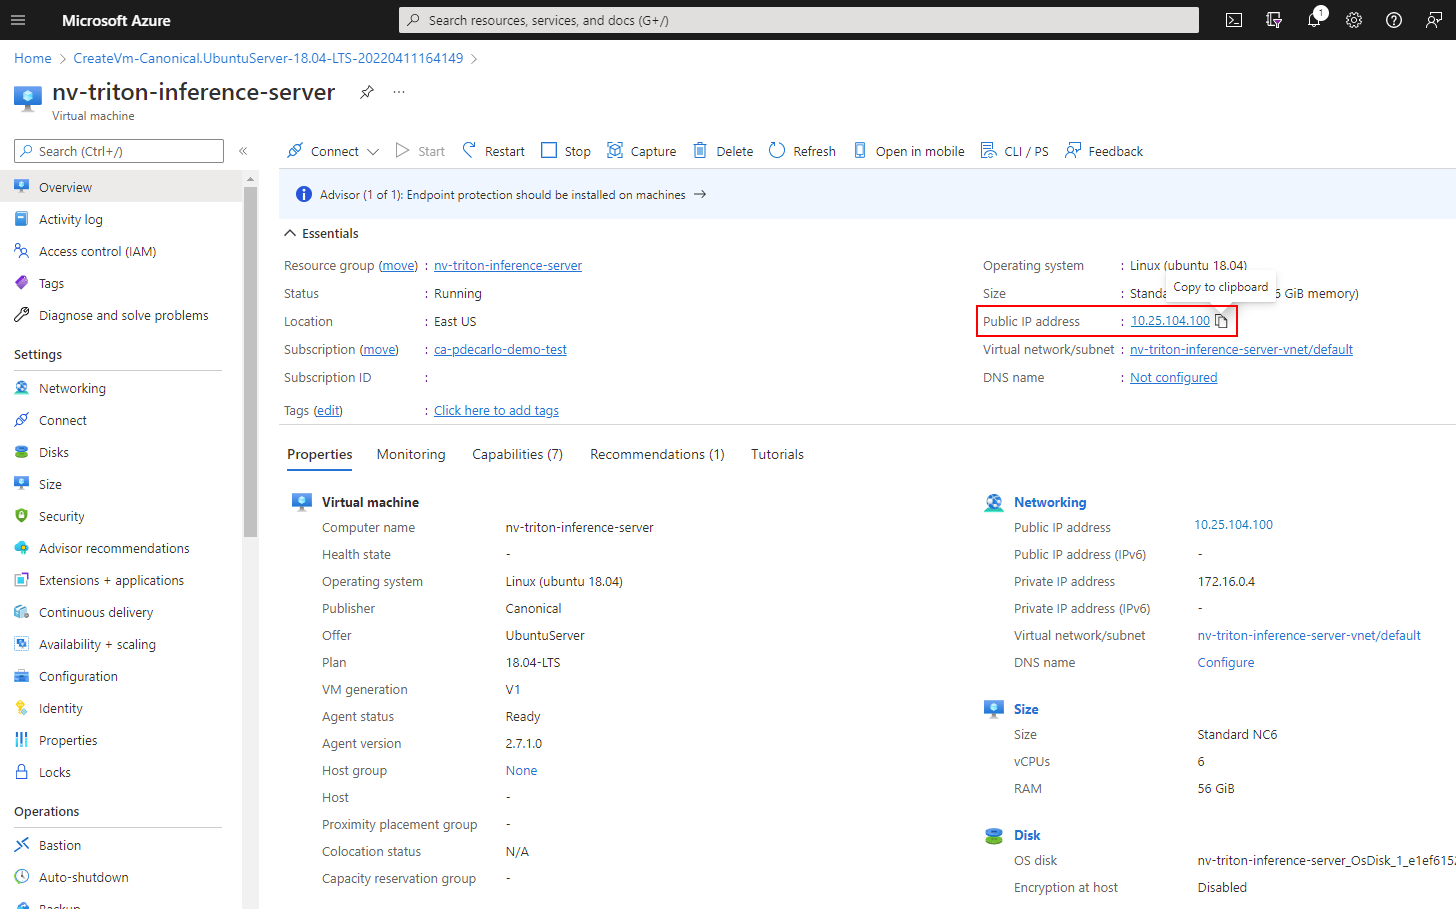Image resolution: width=1456 pixels, height=909 pixels.
Task: Collapse the left sidebar menu
Action: point(243,151)
